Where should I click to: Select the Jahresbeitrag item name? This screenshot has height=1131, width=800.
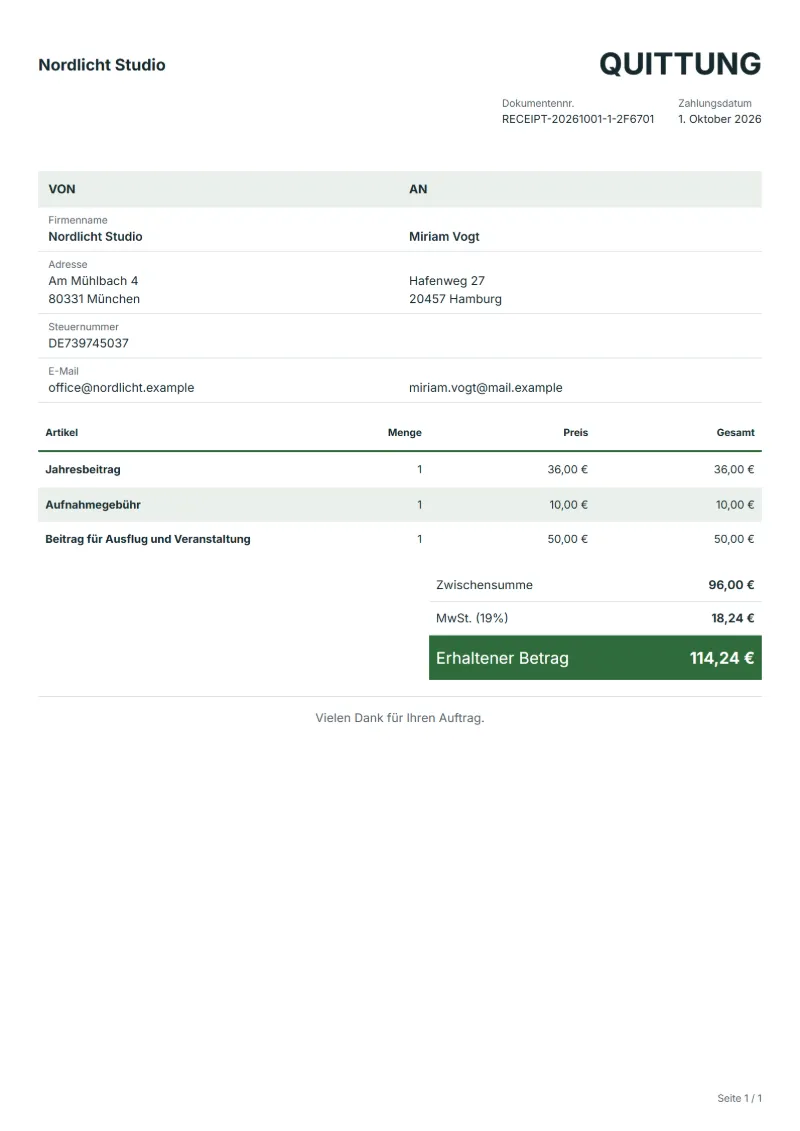pos(83,470)
